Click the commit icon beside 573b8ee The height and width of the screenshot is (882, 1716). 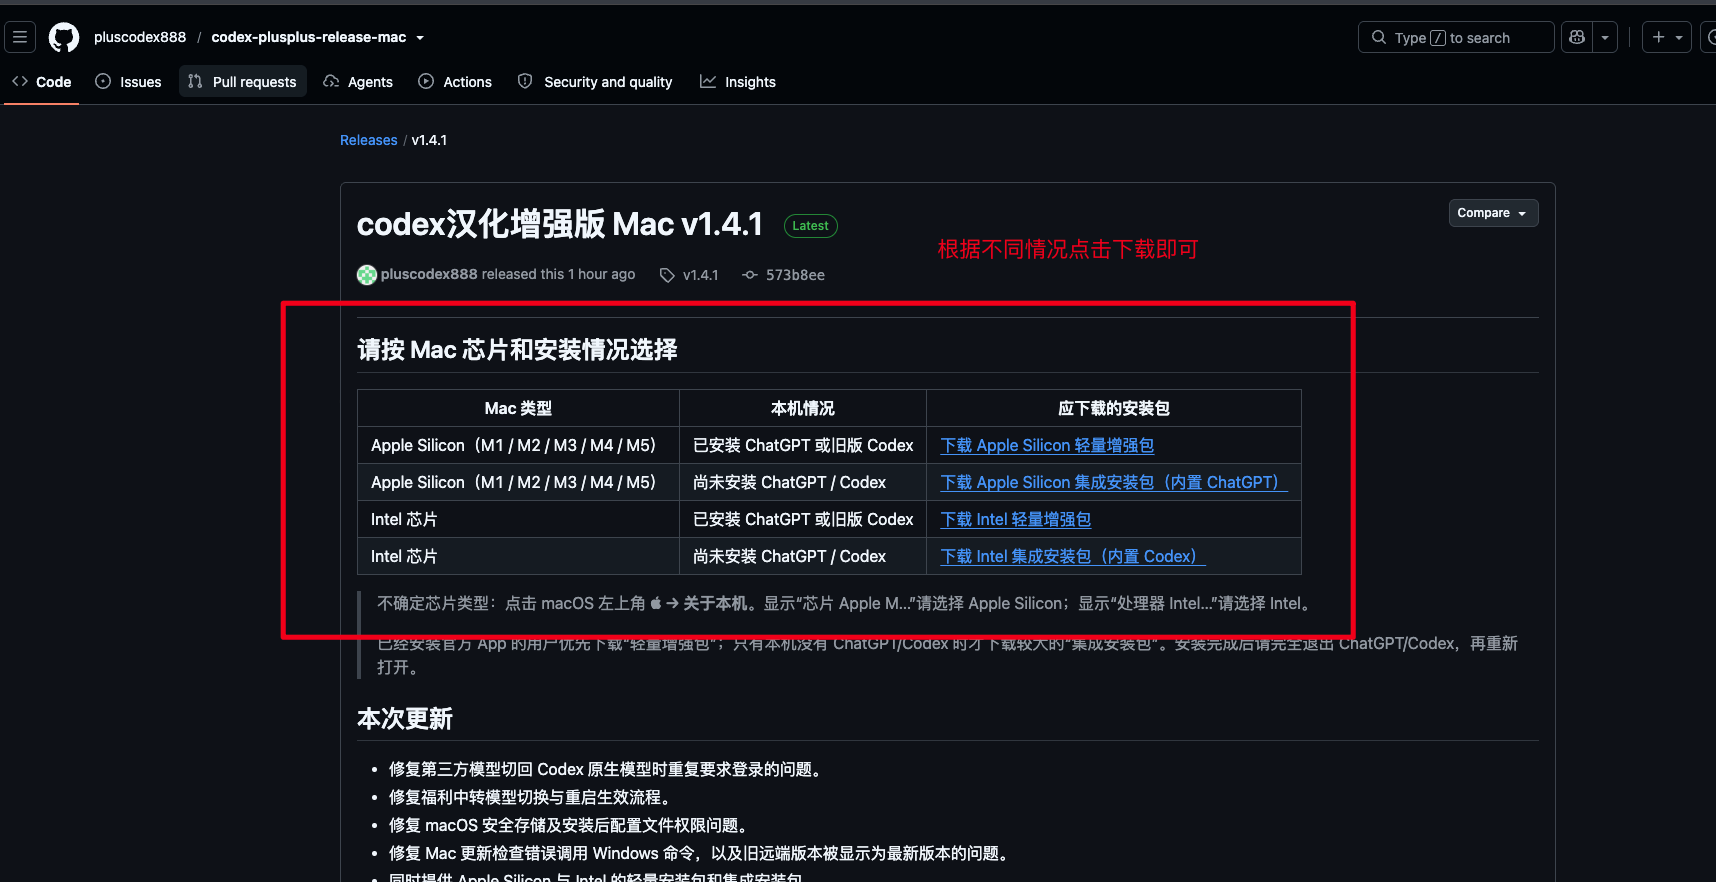[x=750, y=275]
